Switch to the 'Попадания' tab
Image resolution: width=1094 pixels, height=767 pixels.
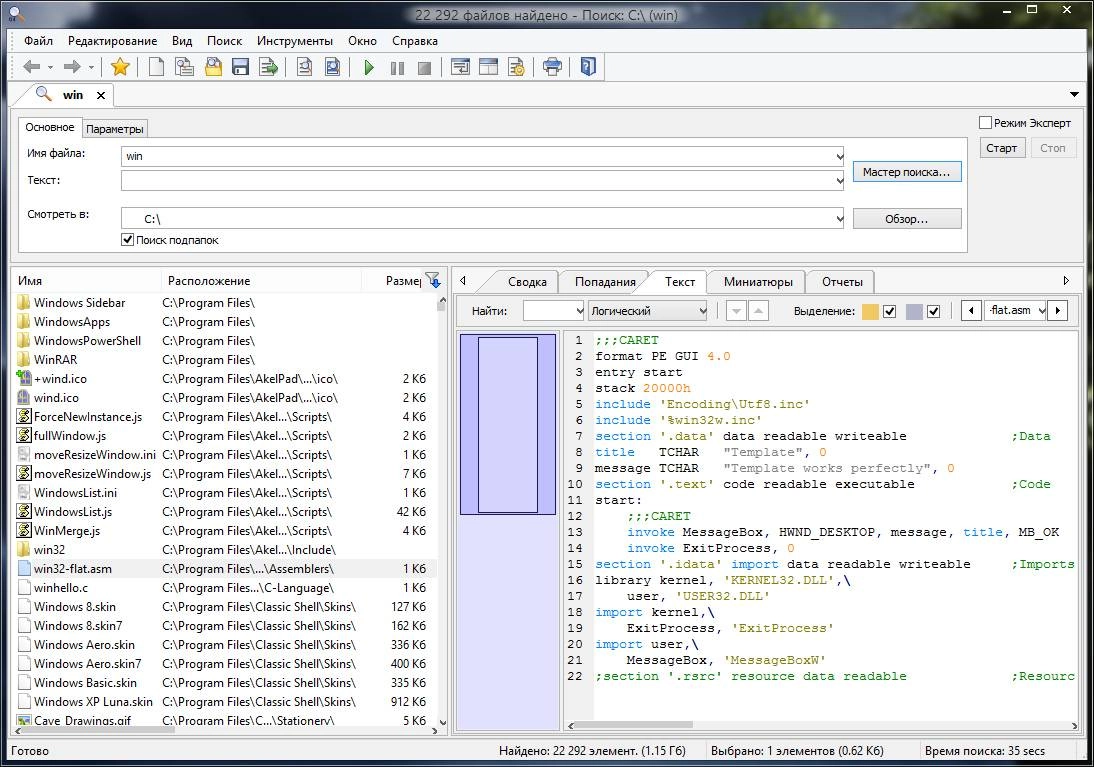point(605,282)
